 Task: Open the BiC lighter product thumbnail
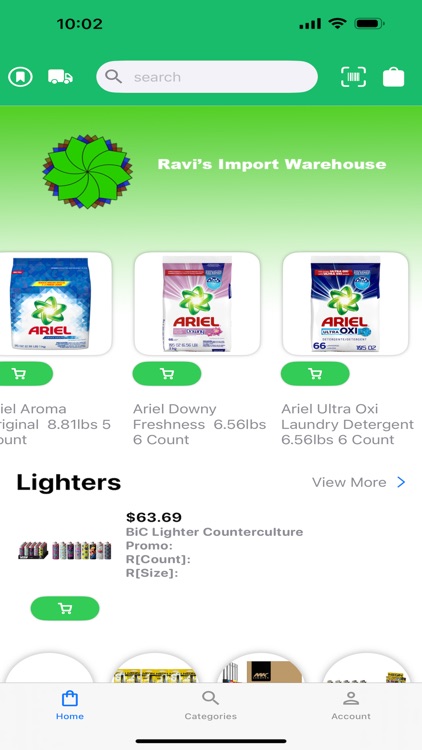click(65, 551)
